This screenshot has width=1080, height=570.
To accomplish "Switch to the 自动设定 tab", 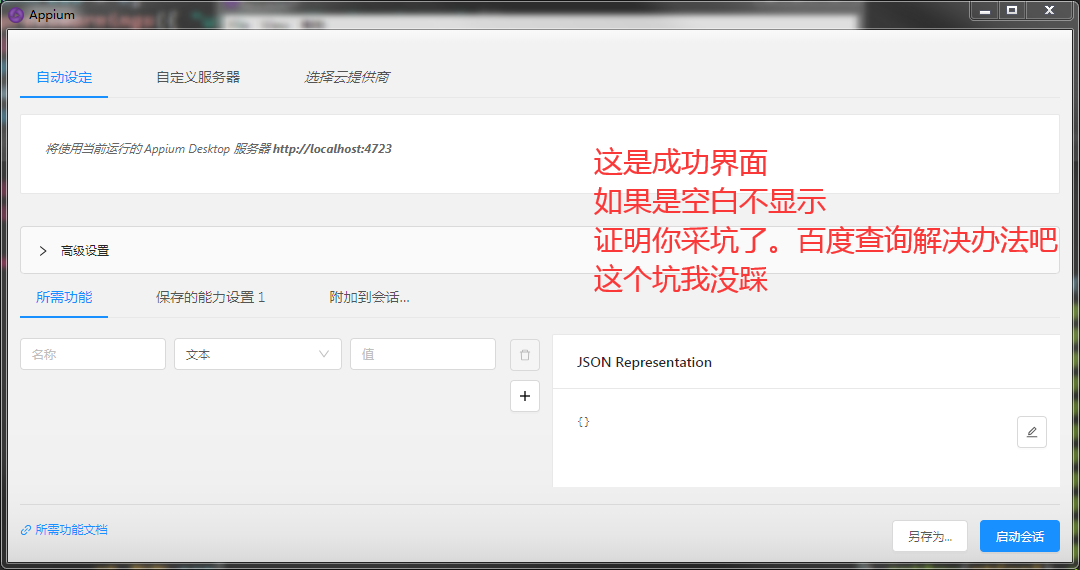I will (64, 77).
